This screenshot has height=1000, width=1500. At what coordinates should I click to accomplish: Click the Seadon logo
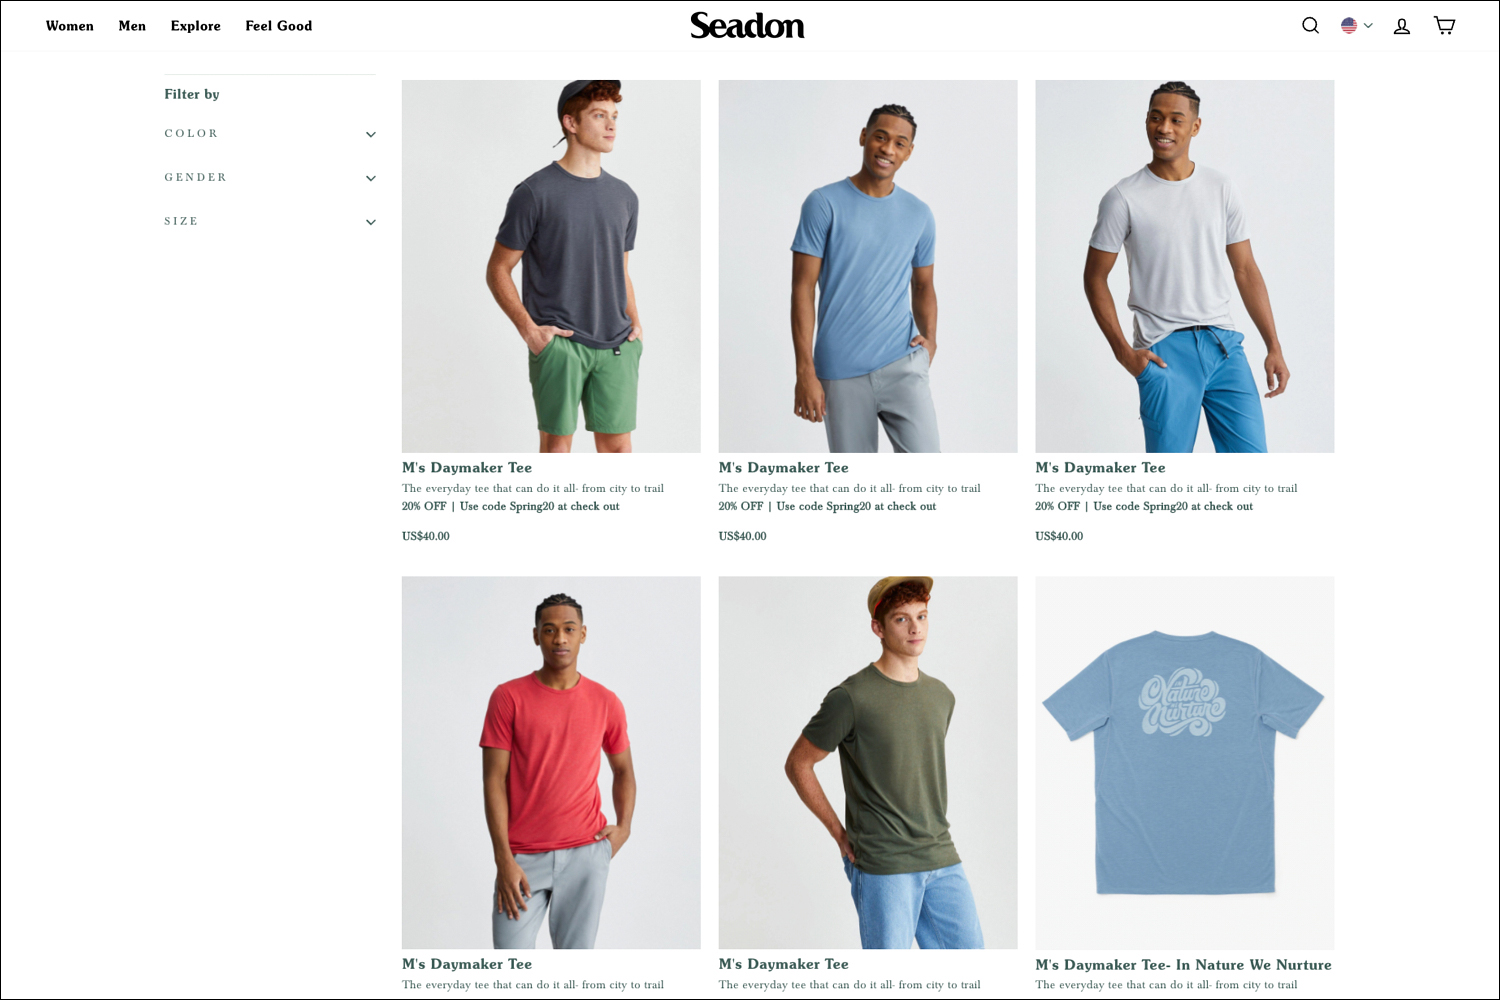tap(747, 25)
